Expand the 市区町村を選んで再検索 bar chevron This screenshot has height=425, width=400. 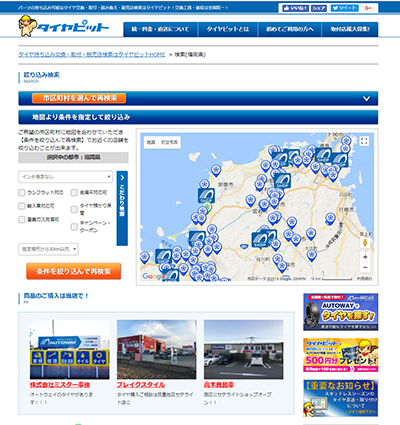366,99
